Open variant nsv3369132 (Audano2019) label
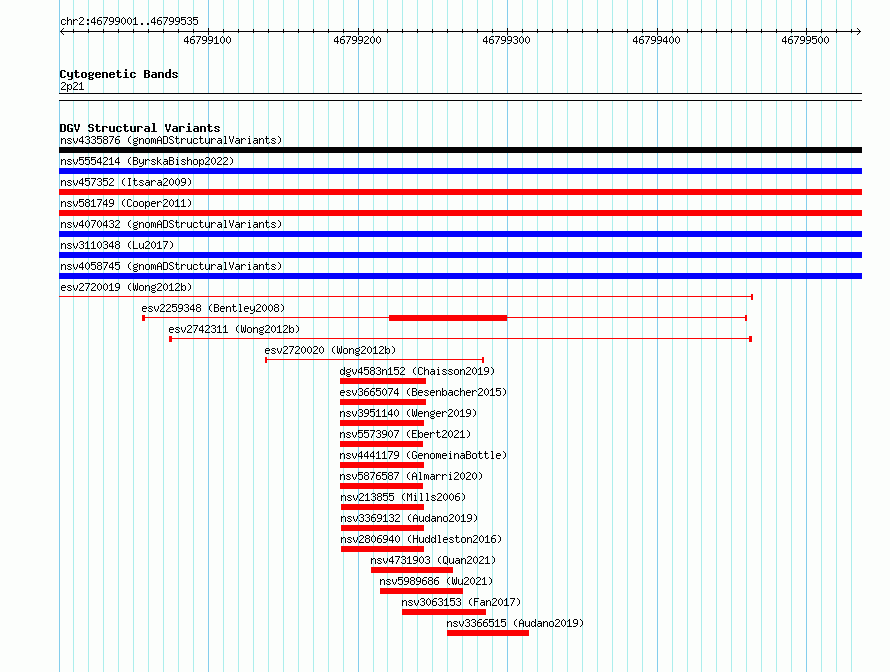The image size is (890, 672). (x=409, y=518)
